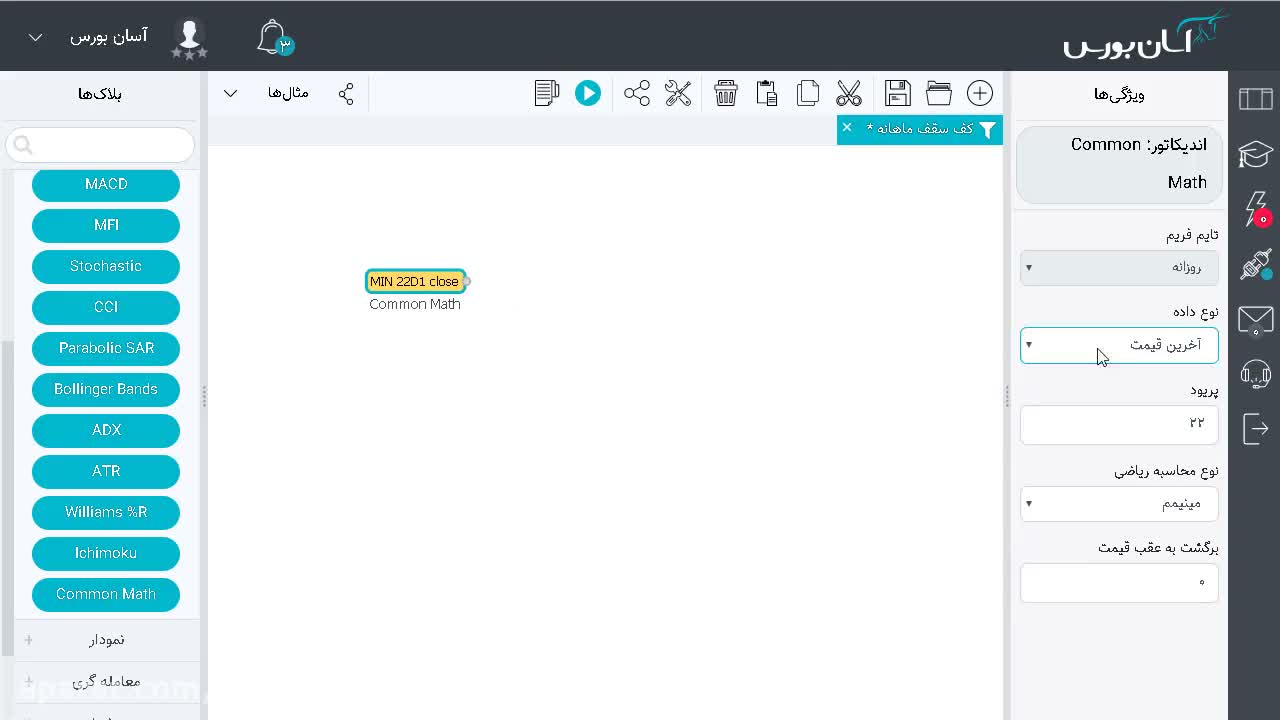Open the envelope messages icon
The image size is (1280, 720).
(1256, 321)
